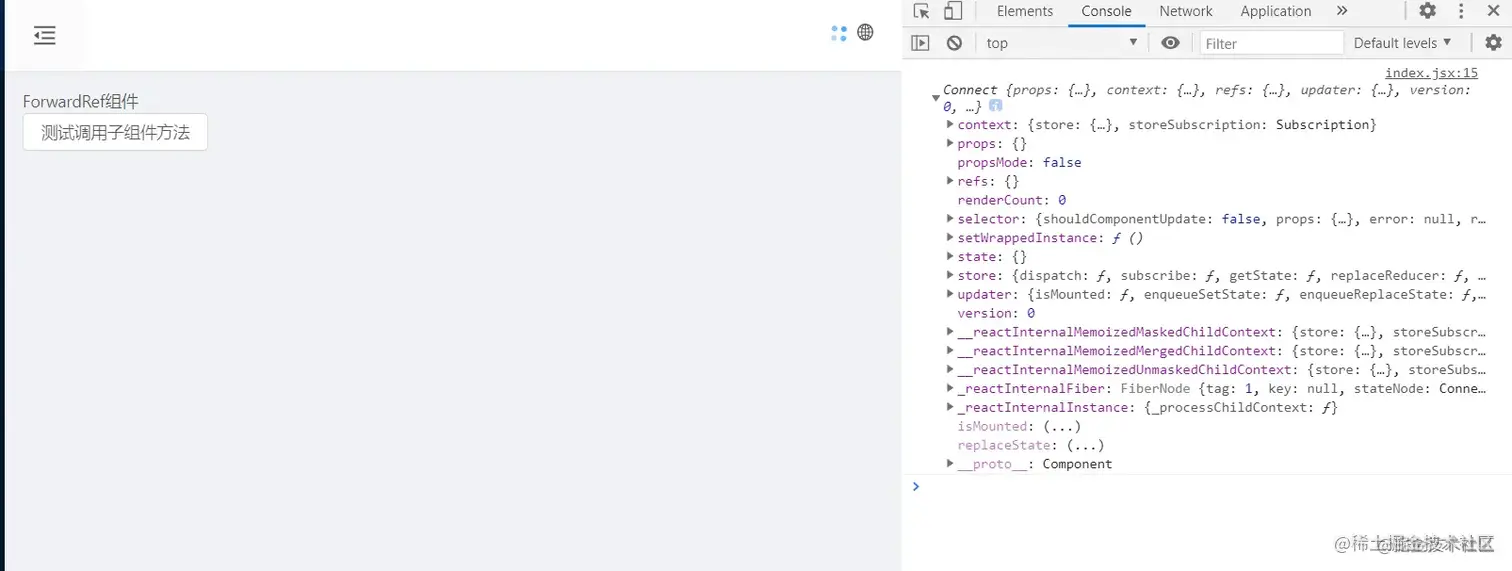Select the propsMode: false row
Screen dimensions: 1512x571
point(1019,162)
